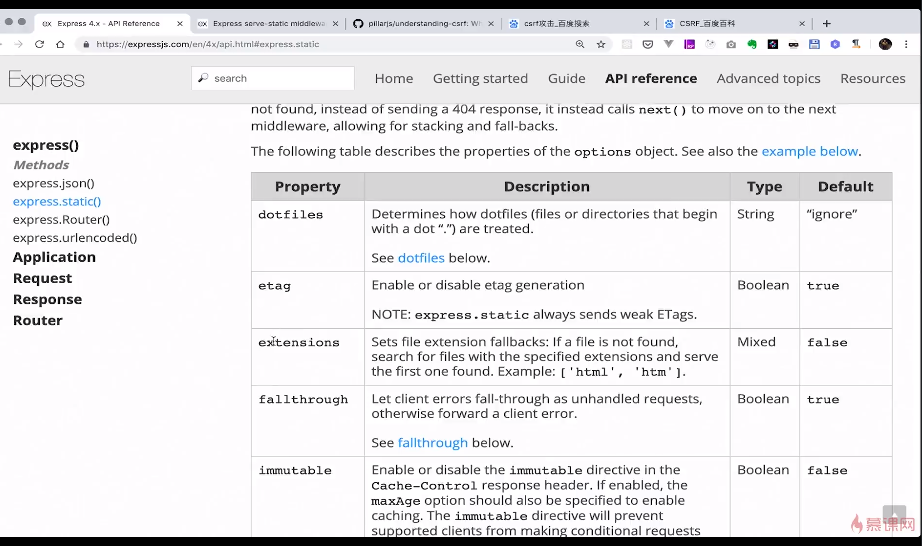Open the incognito mask extension
922x546 pixels.
click(x=793, y=44)
